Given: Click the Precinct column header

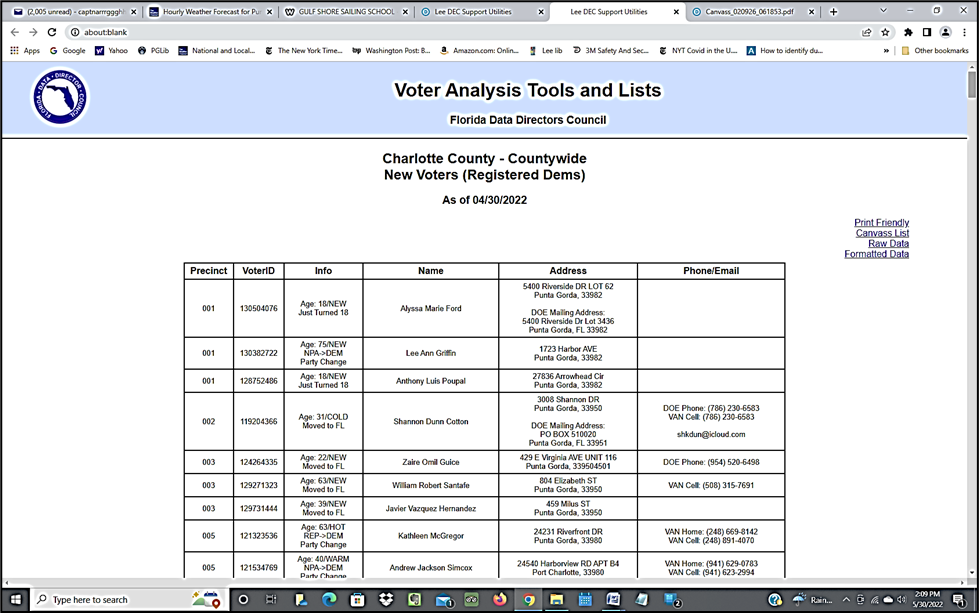Looking at the screenshot, I should [x=209, y=271].
